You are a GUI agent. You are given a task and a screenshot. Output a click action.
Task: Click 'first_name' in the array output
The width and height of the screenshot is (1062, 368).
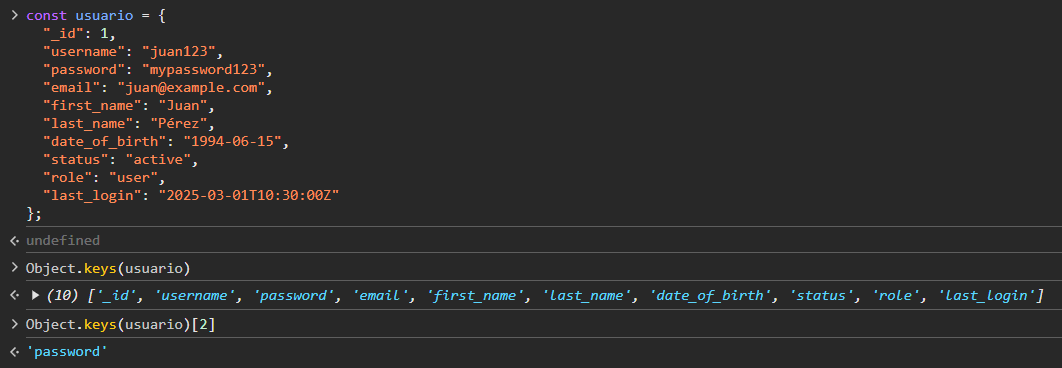(476, 295)
